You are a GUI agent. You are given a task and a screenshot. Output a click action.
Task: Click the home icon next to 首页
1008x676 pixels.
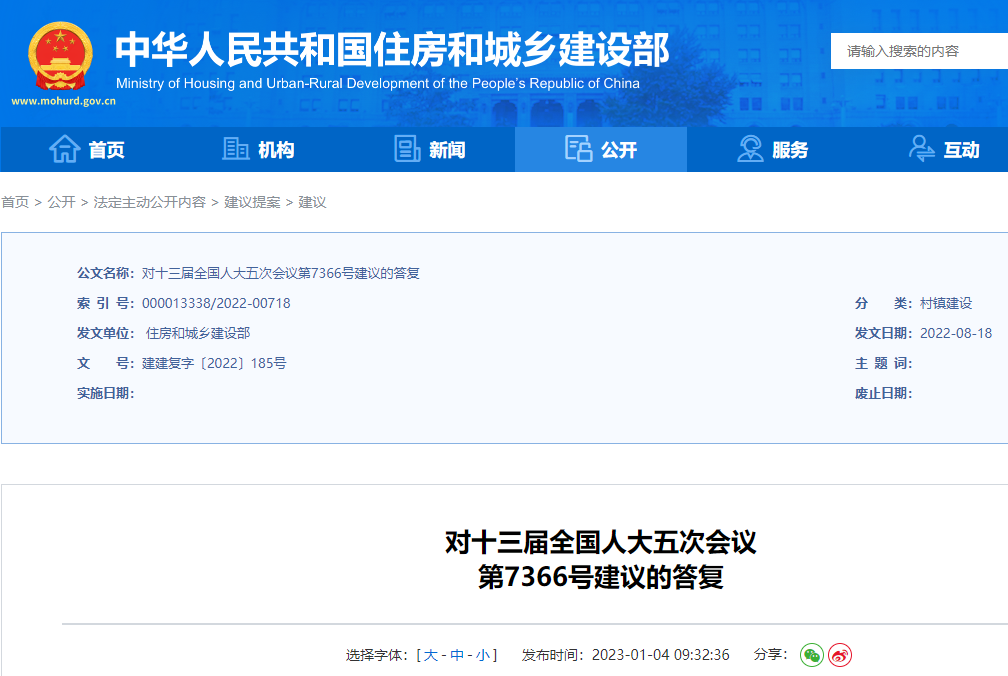tap(65, 147)
